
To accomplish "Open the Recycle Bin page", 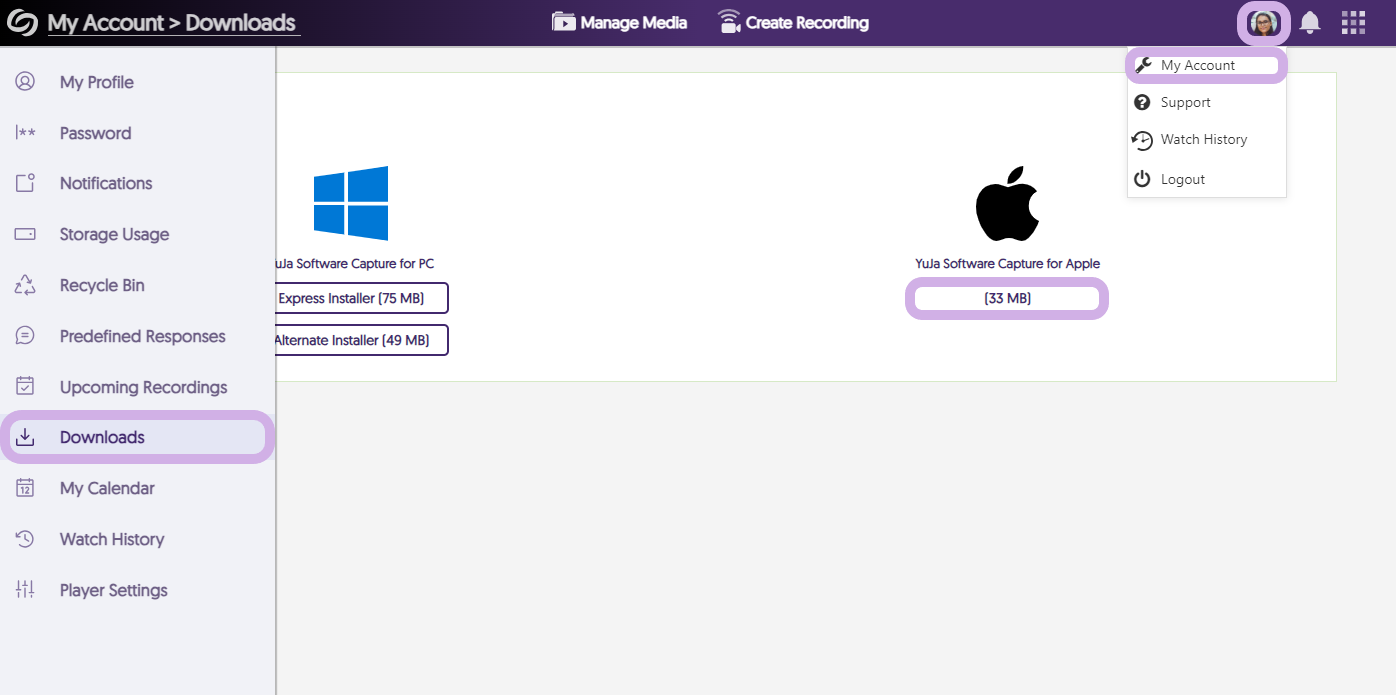I will [x=137, y=285].
